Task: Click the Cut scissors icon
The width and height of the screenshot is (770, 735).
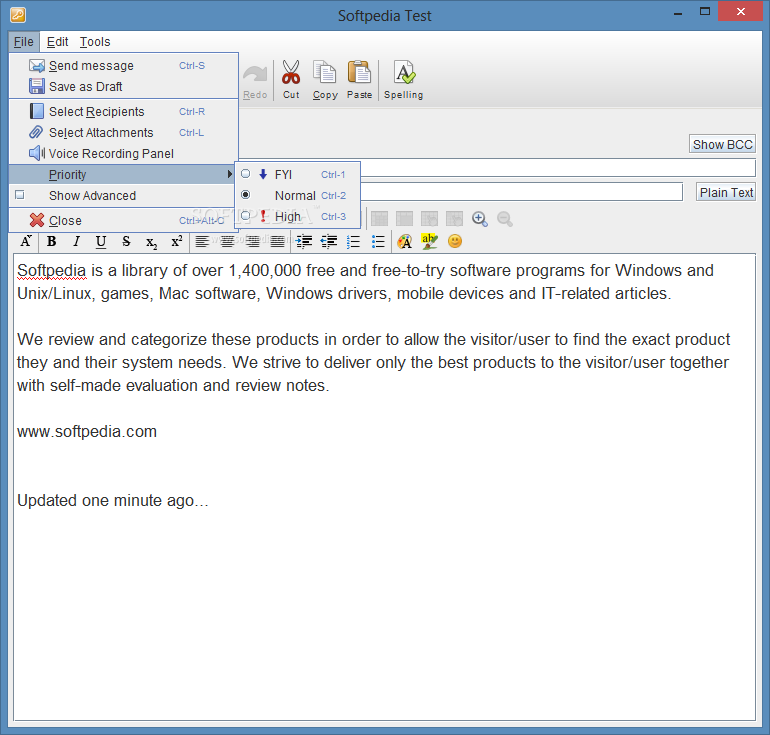Action: click(x=291, y=73)
